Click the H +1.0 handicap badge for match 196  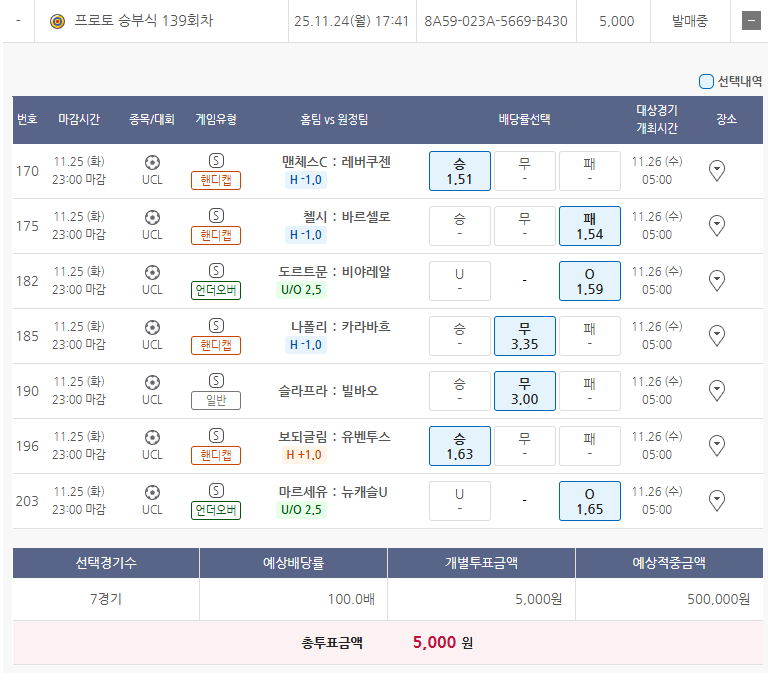306,454
